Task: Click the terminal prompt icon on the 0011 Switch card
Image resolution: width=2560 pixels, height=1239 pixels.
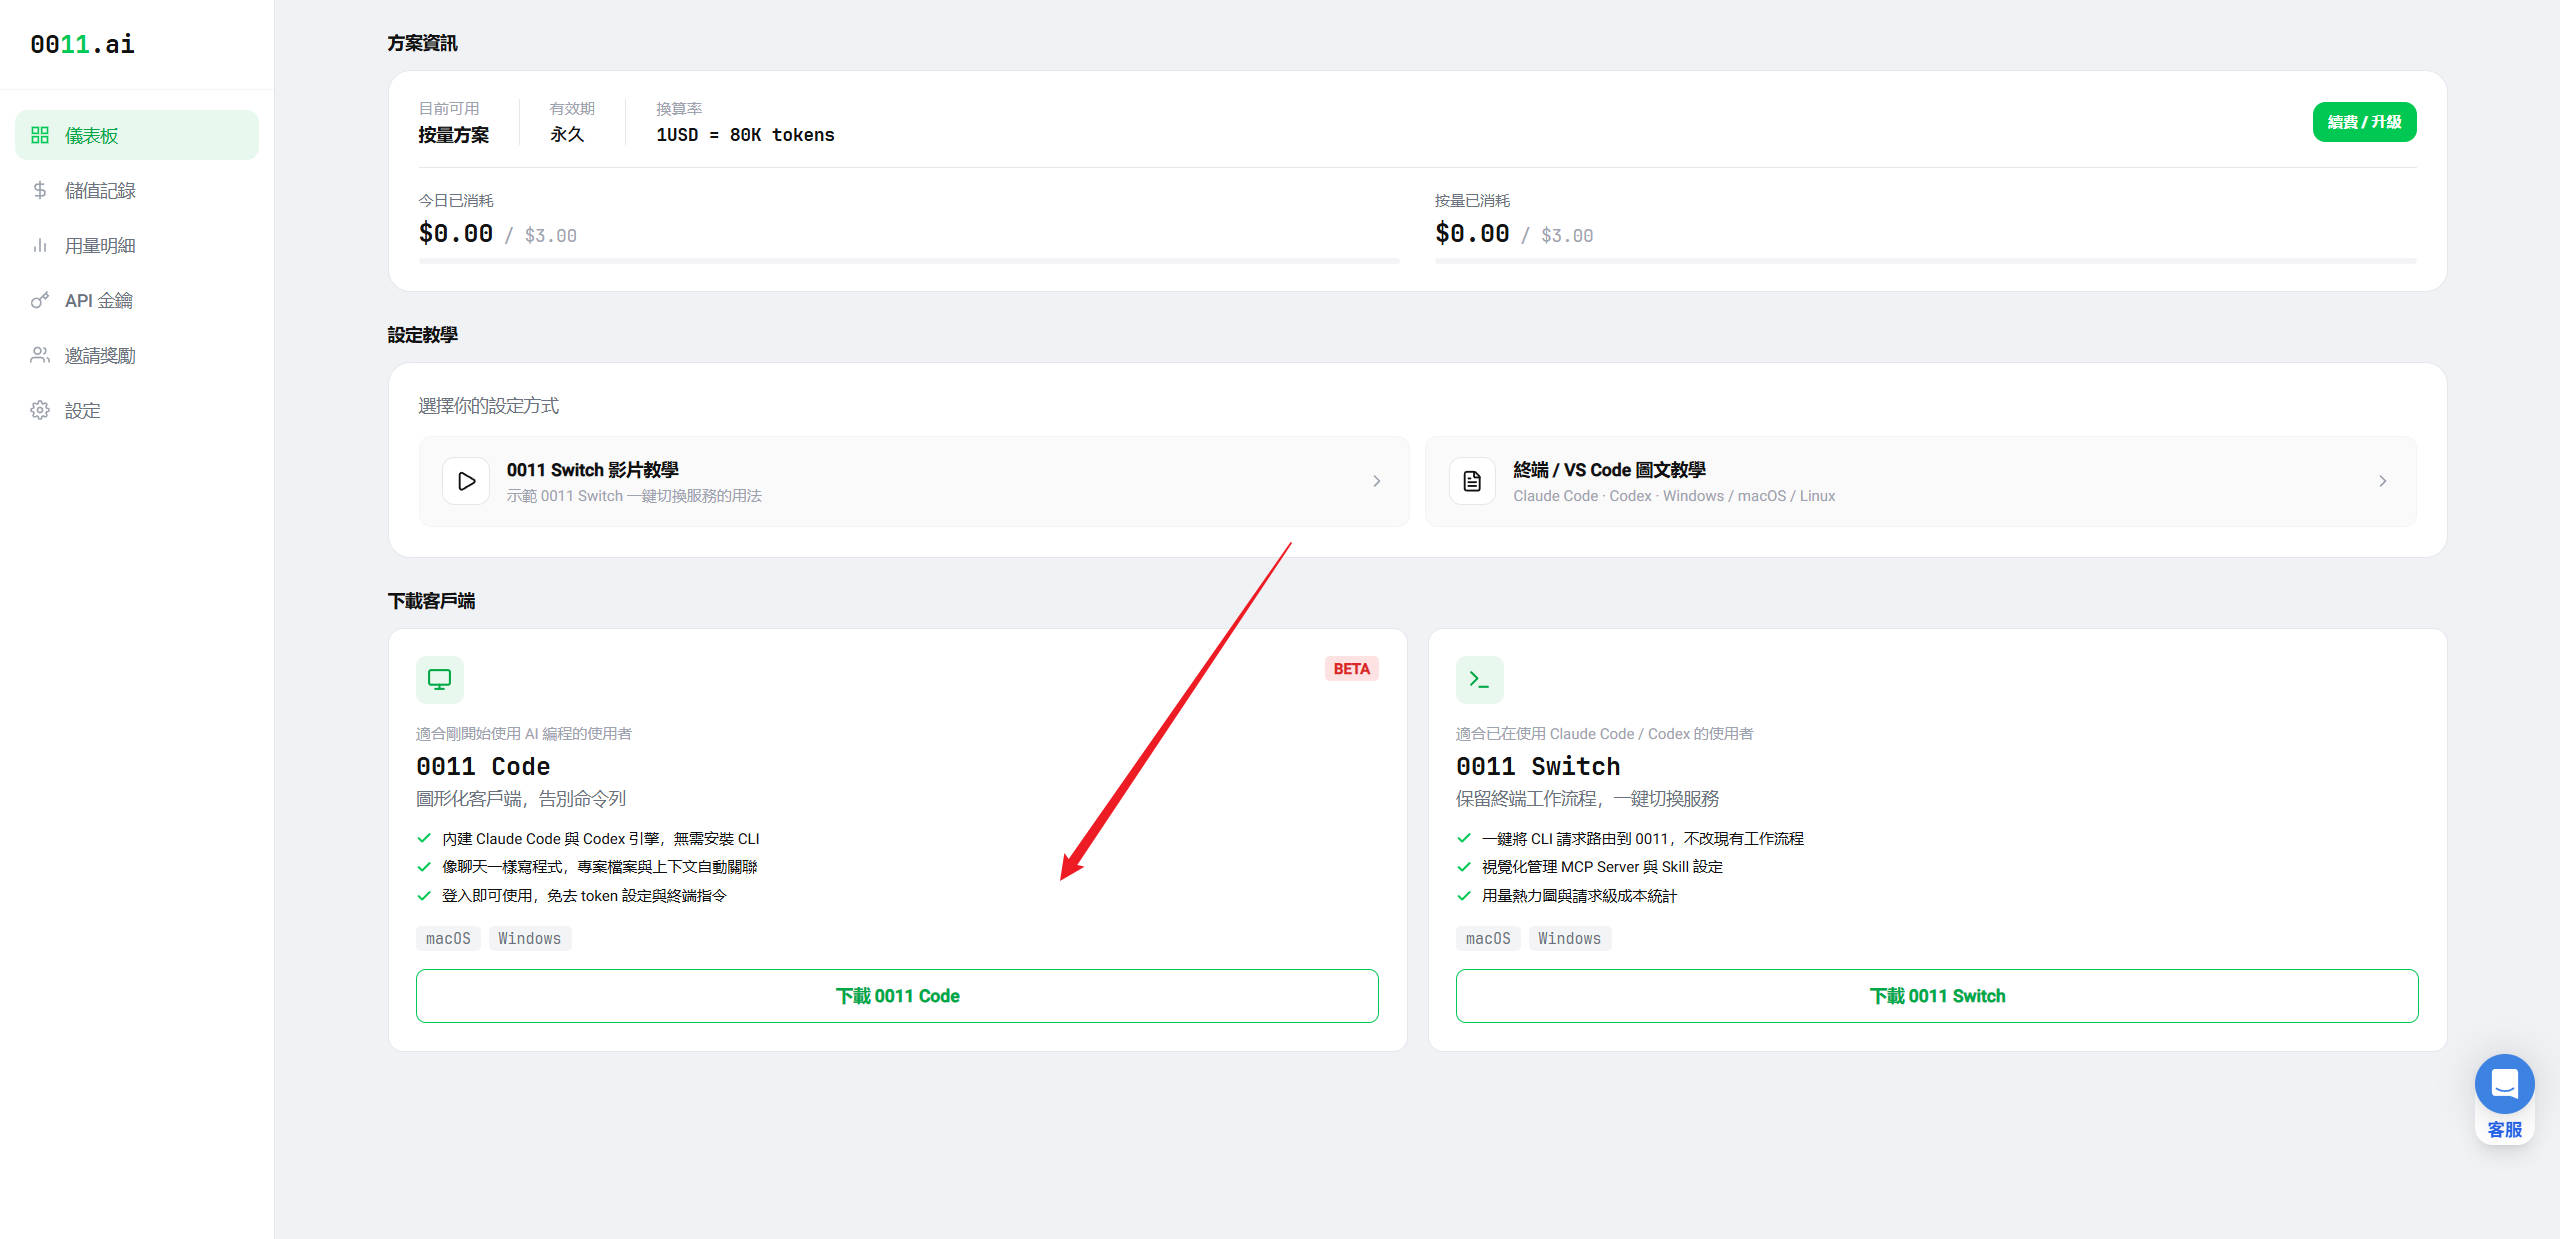Action: coord(1480,680)
